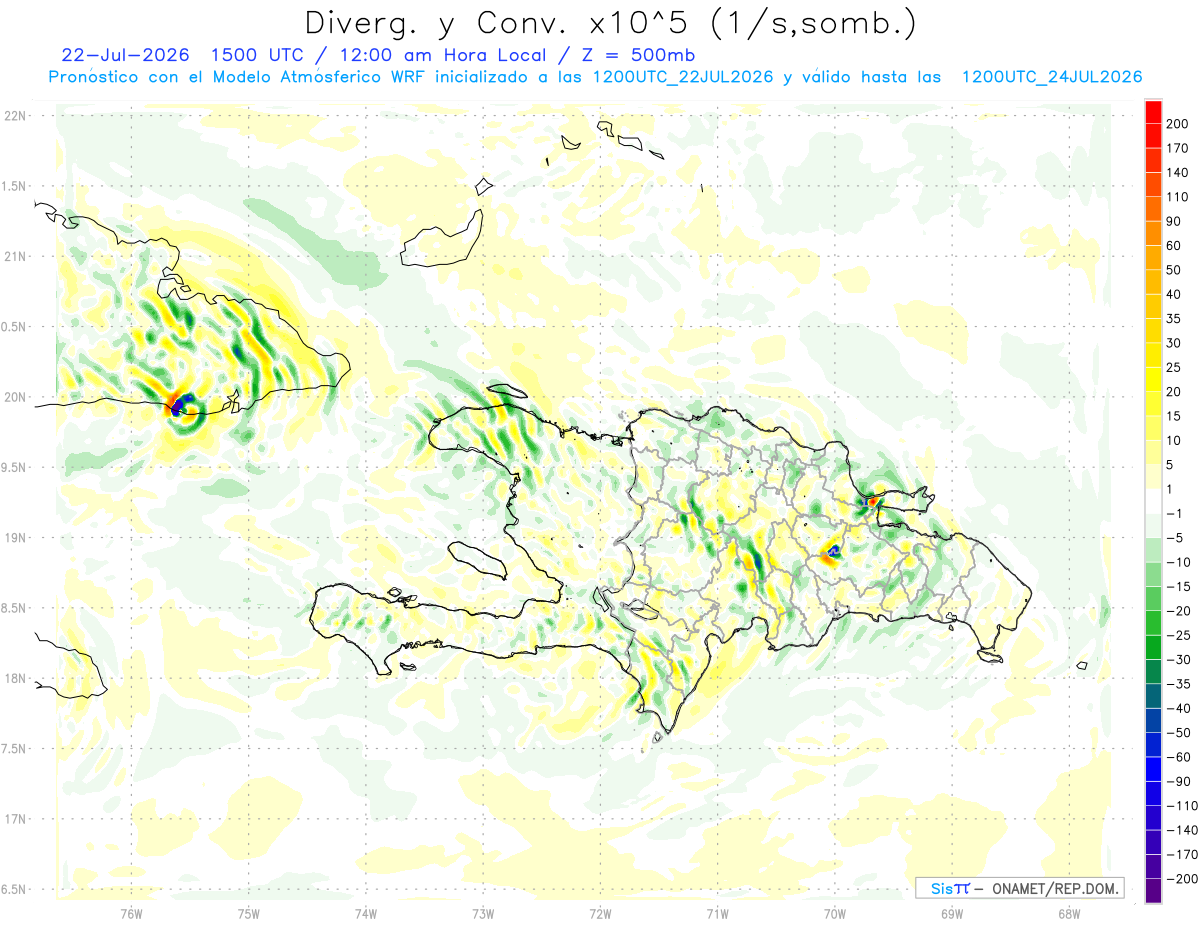Click the '68W' longitude label

pos(1068,913)
